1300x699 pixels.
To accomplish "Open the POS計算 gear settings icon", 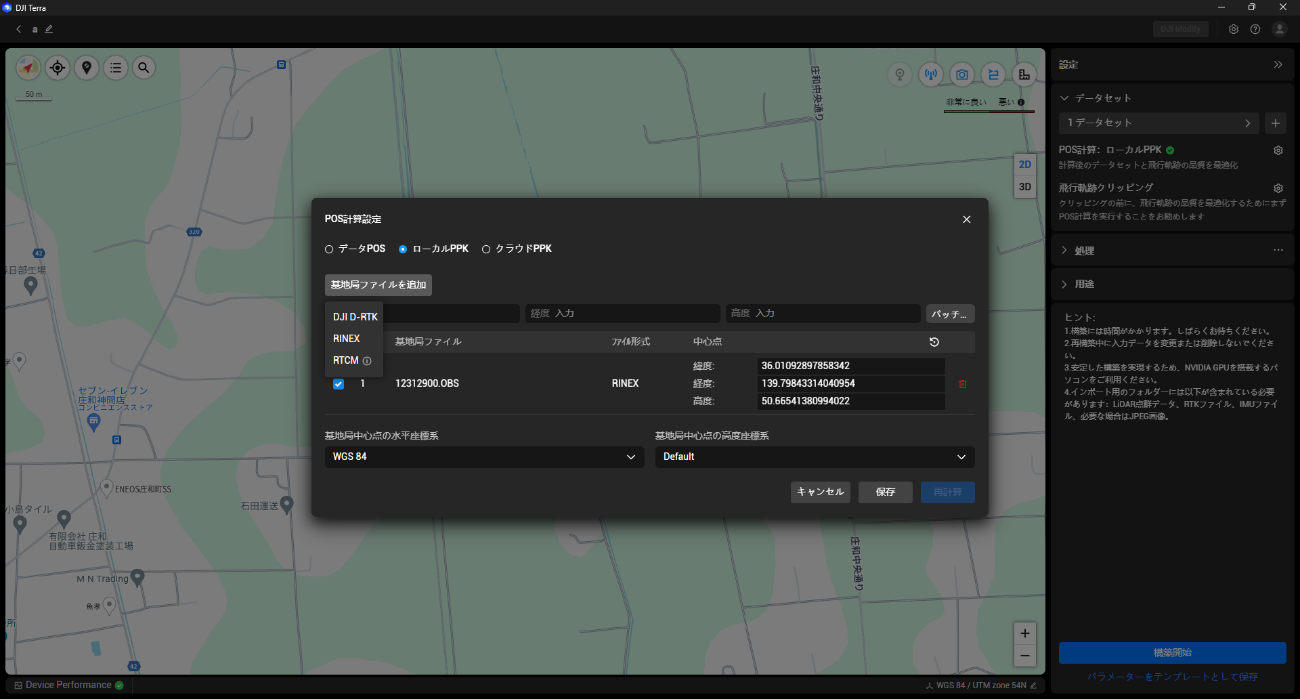I will pyautogui.click(x=1277, y=150).
